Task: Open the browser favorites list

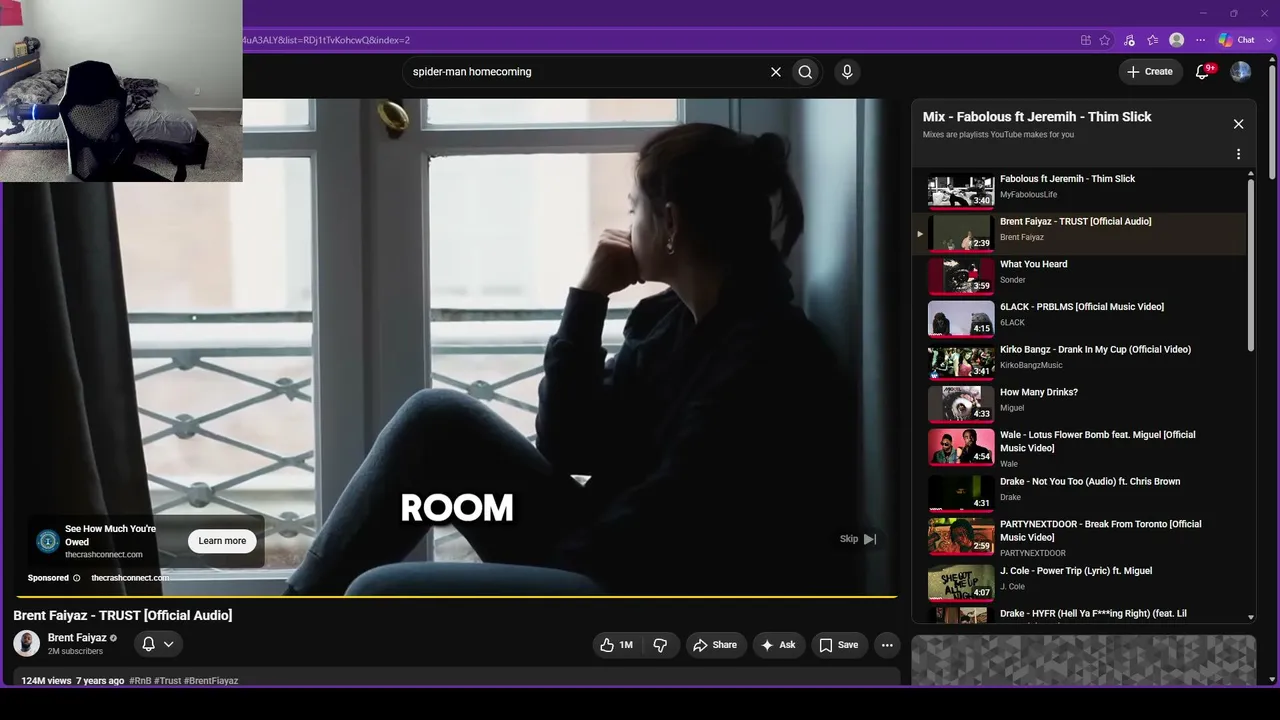Action: tap(1153, 40)
